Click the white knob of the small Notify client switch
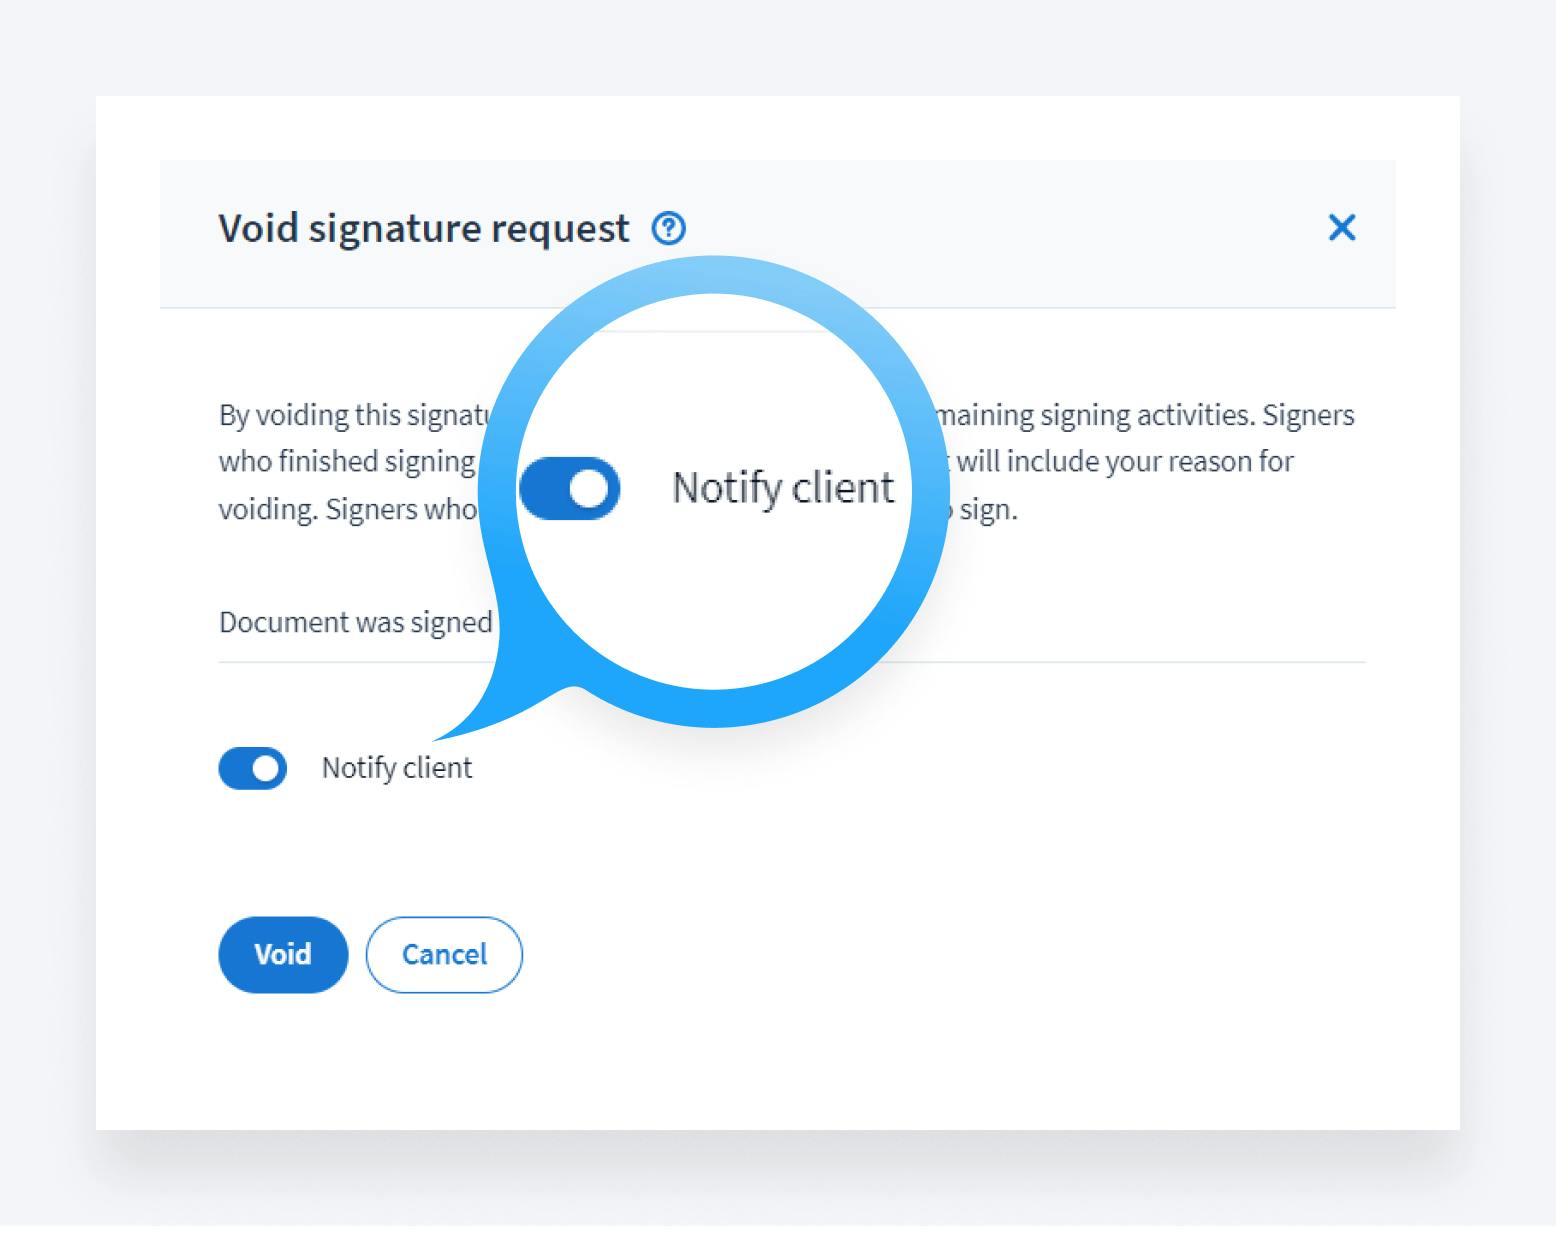 click(266, 768)
